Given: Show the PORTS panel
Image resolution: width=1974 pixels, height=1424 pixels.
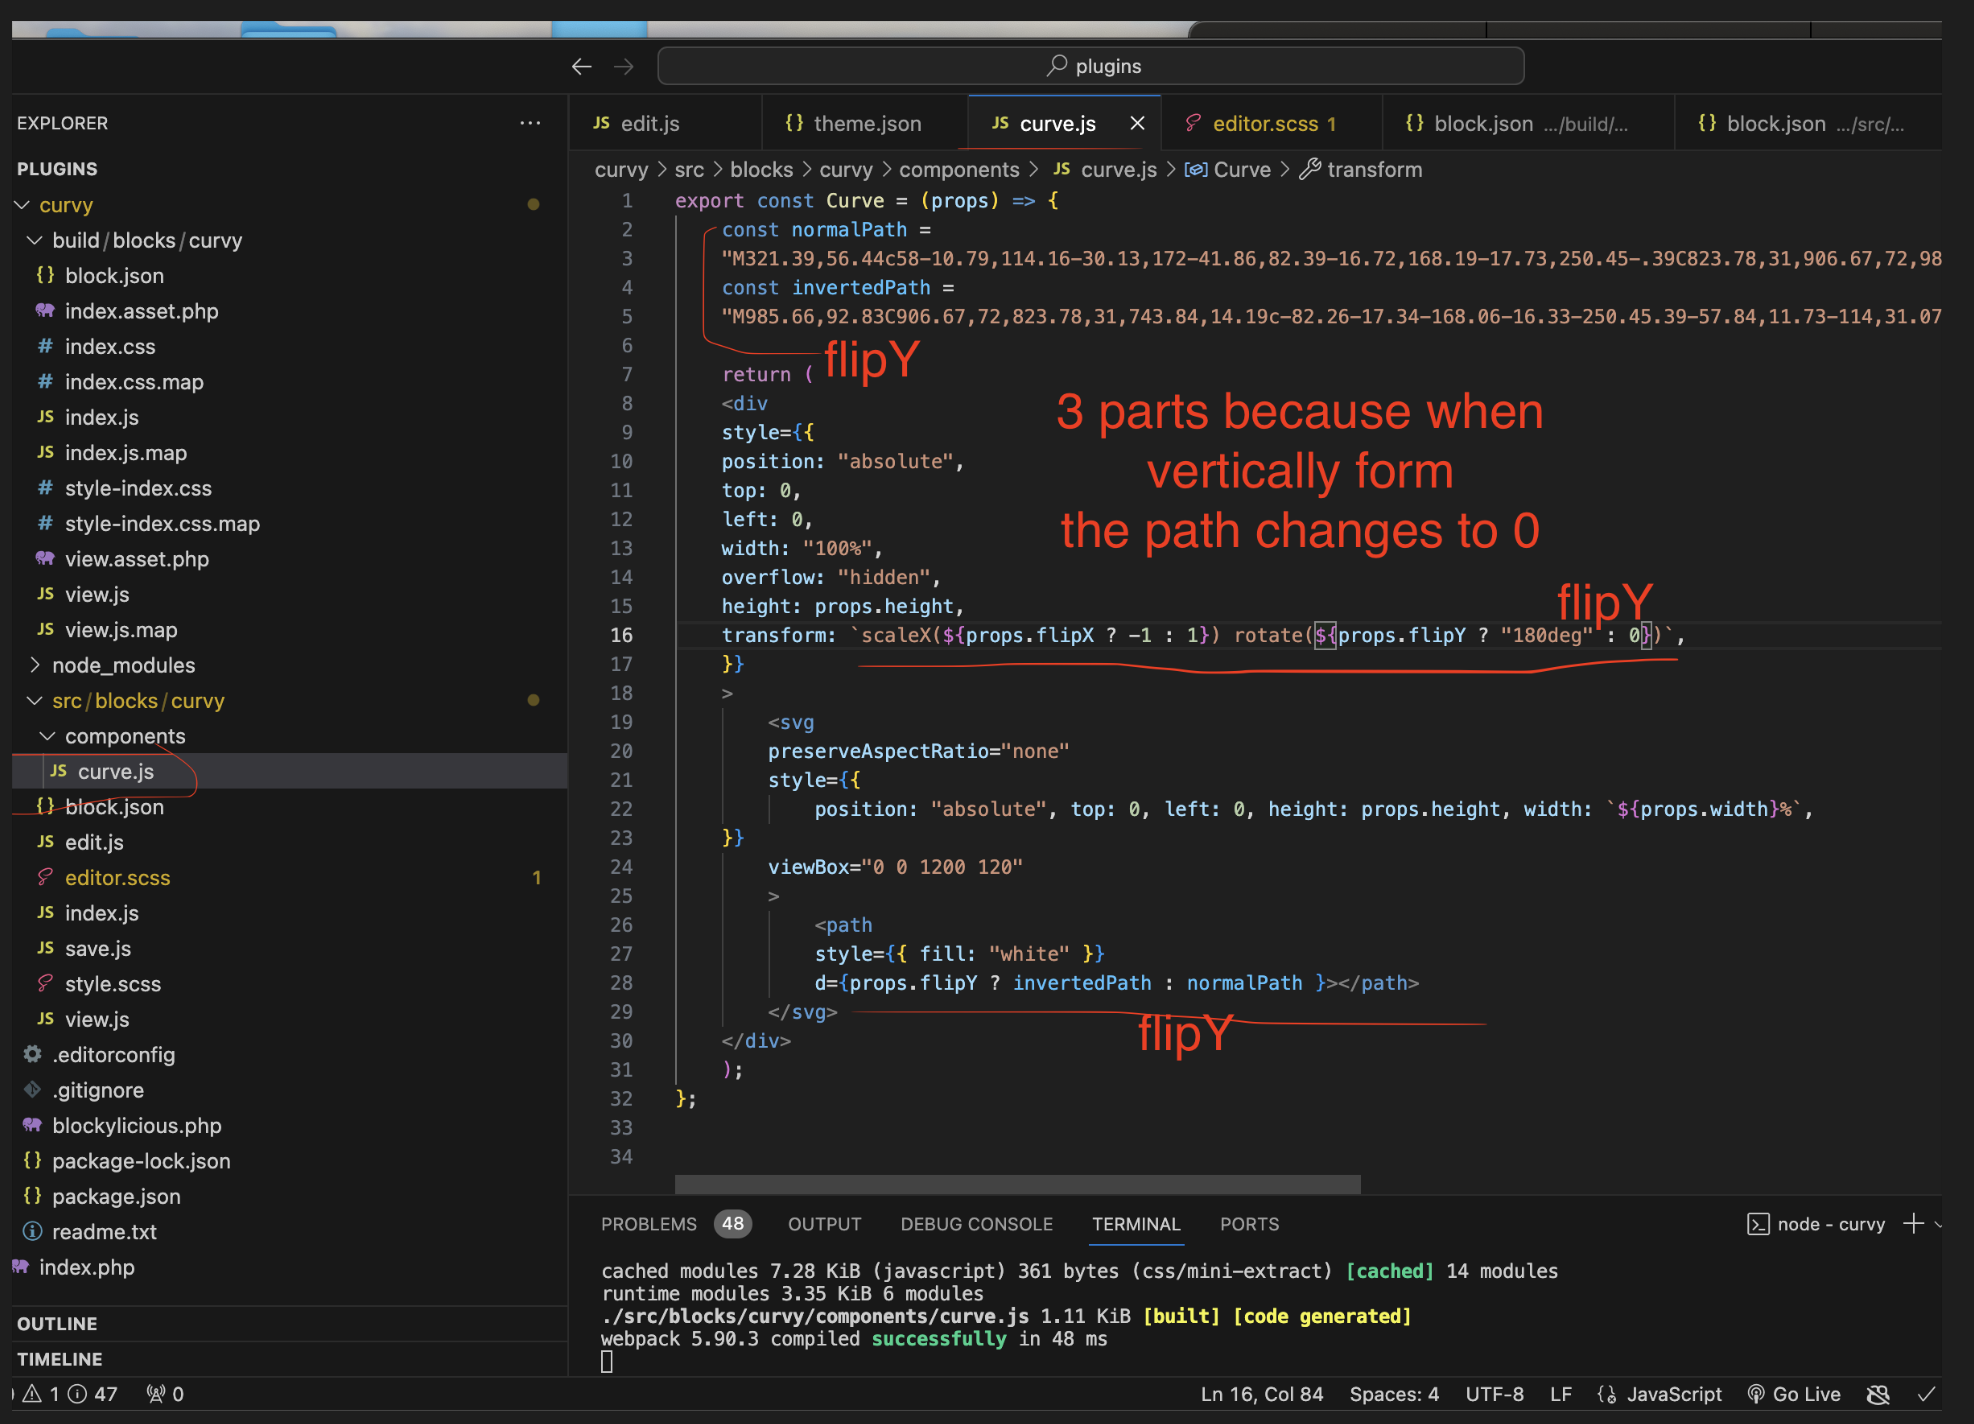Looking at the screenshot, I should (1249, 1224).
